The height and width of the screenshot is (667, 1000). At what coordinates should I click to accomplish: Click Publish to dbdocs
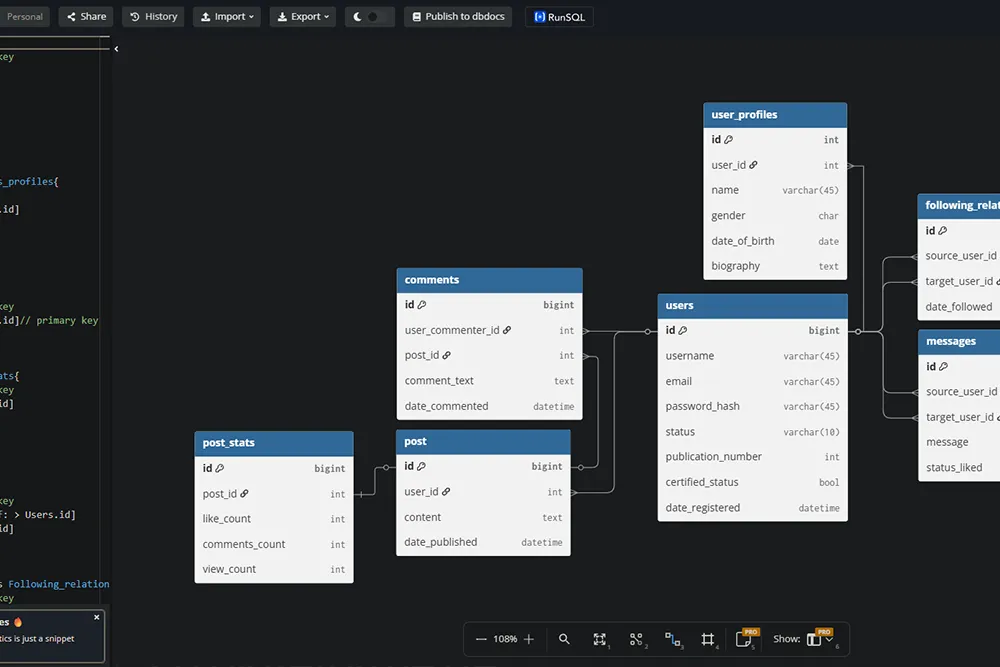(x=459, y=17)
